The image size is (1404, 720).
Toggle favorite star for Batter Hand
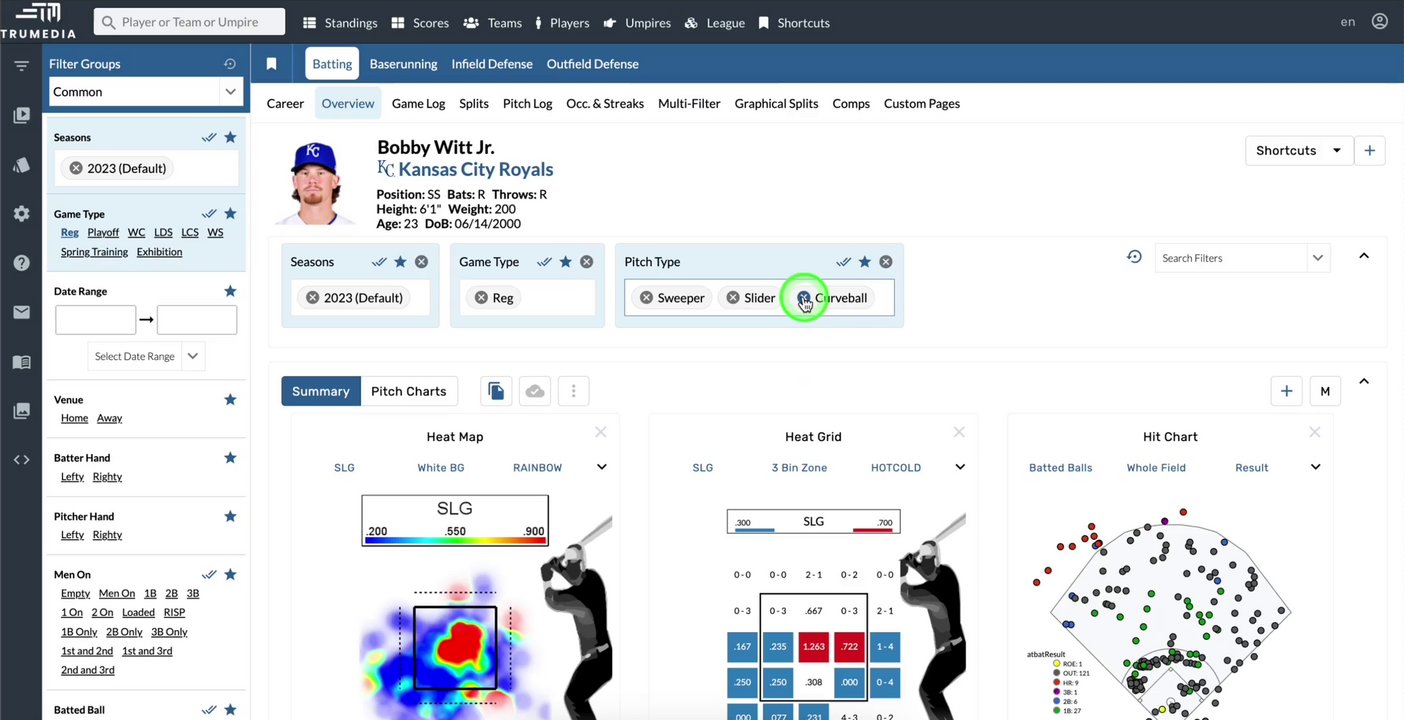click(230, 458)
